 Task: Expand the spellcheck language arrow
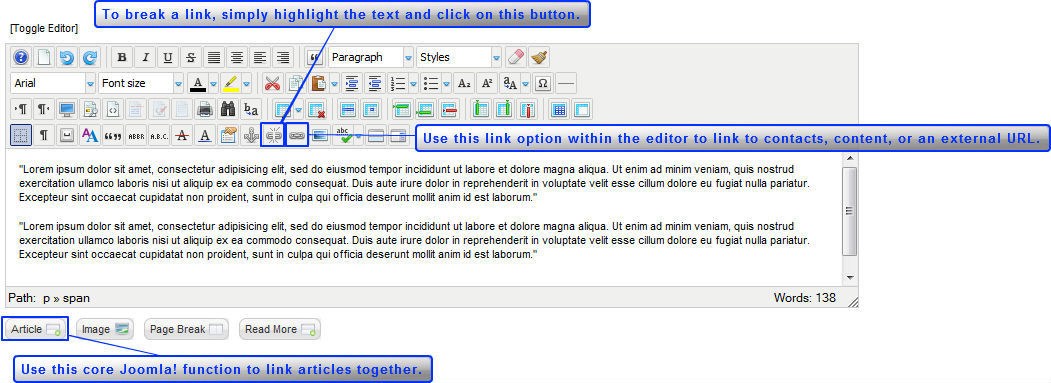click(359, 135)
